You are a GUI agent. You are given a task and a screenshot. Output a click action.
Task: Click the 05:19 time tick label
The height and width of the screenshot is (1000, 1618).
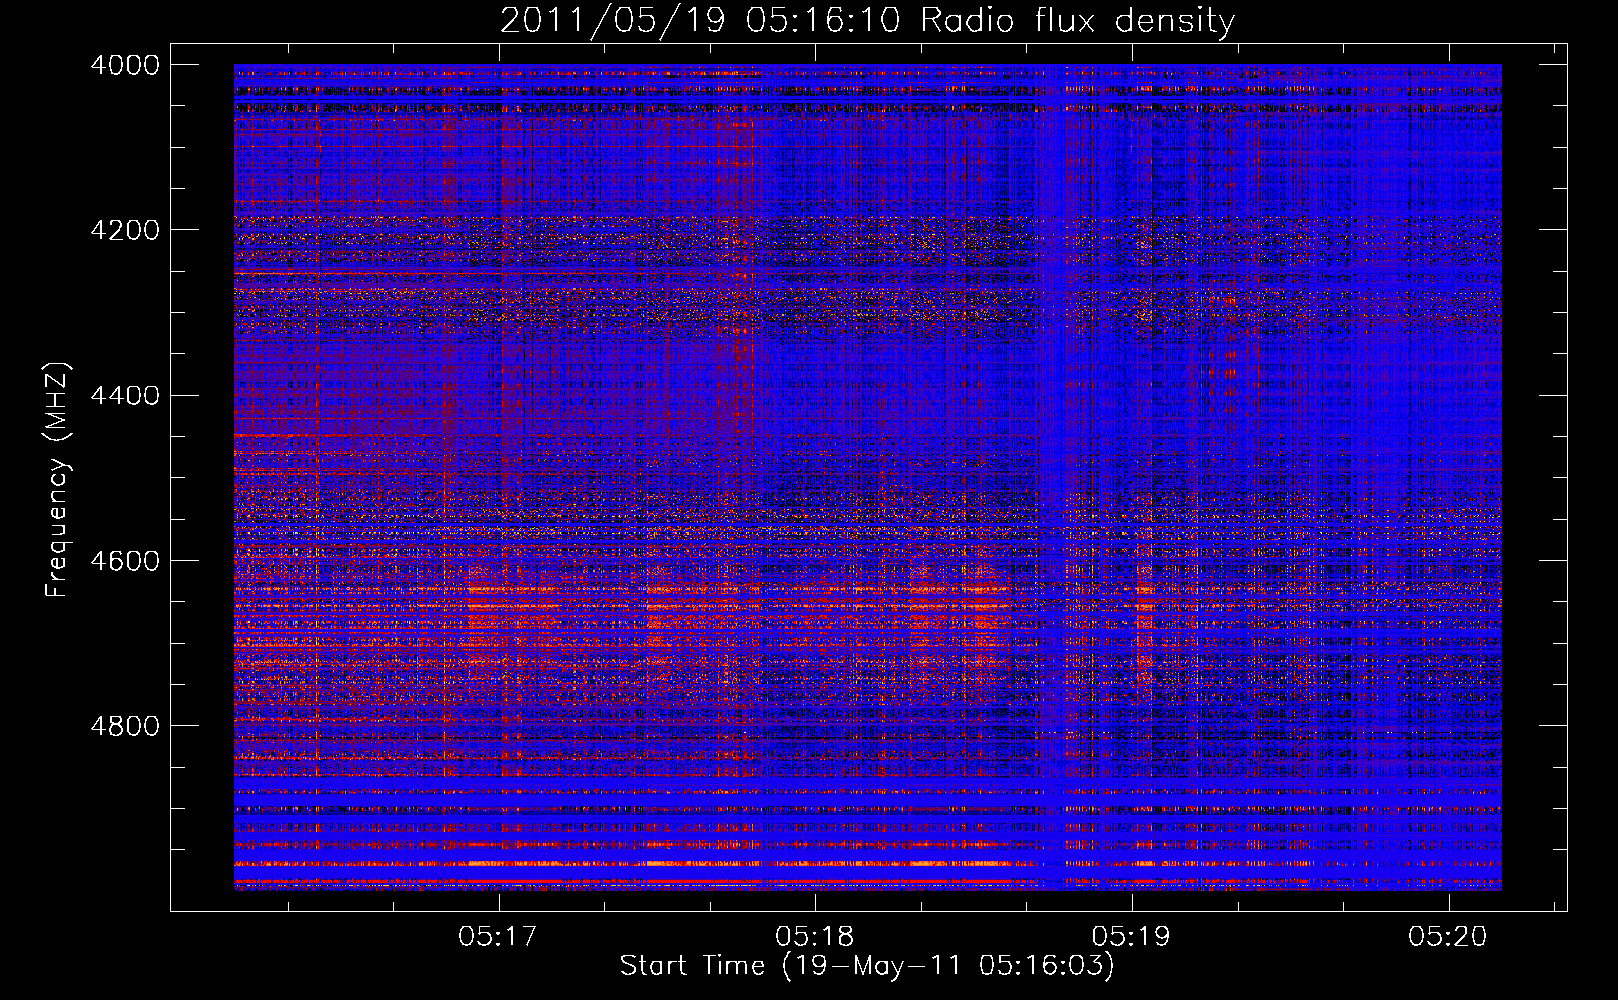1131,936
